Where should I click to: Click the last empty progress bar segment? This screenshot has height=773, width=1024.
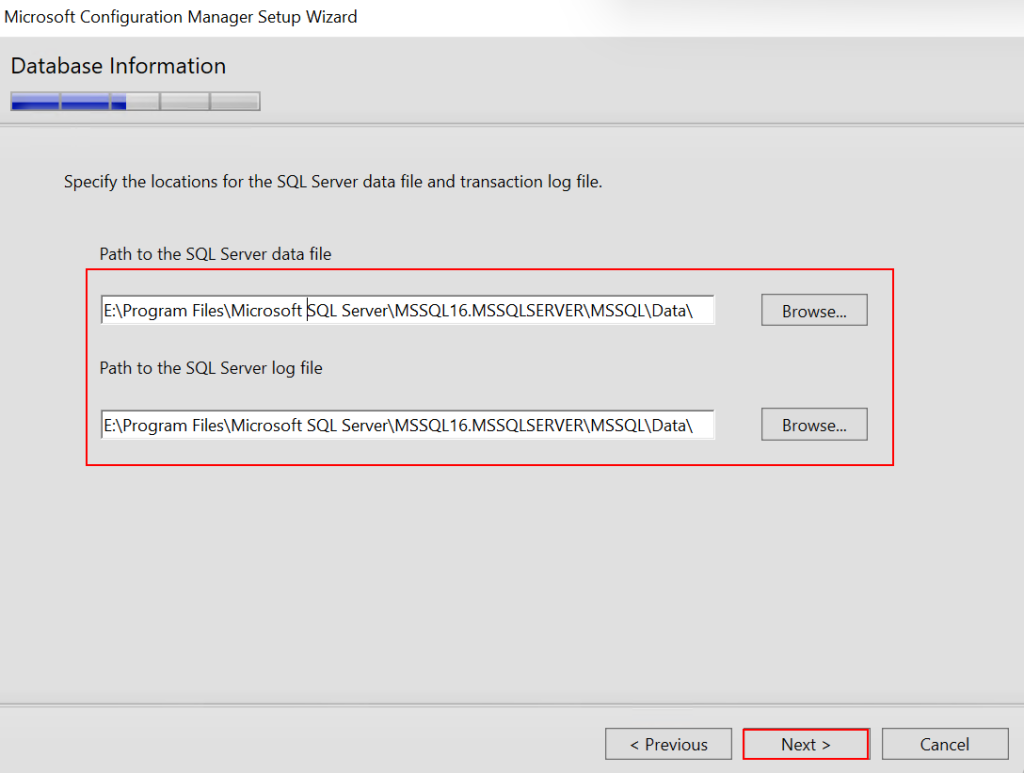tap(235, 101)
